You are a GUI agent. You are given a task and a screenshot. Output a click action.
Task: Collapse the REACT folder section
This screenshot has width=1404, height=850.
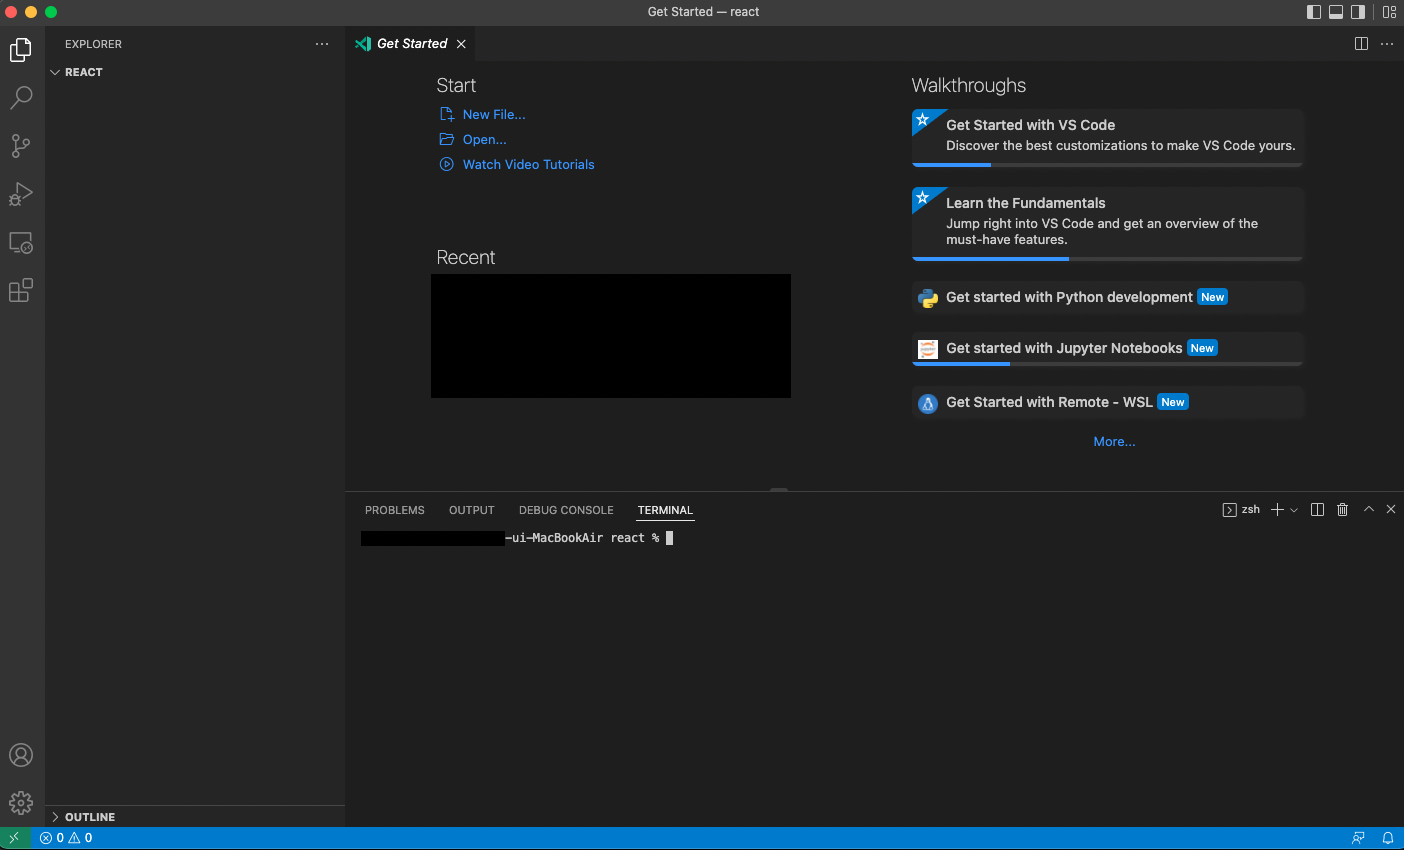click(195, 72)
